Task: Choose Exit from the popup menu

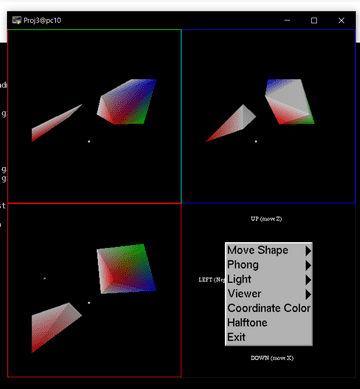Action: click(269, 337)
